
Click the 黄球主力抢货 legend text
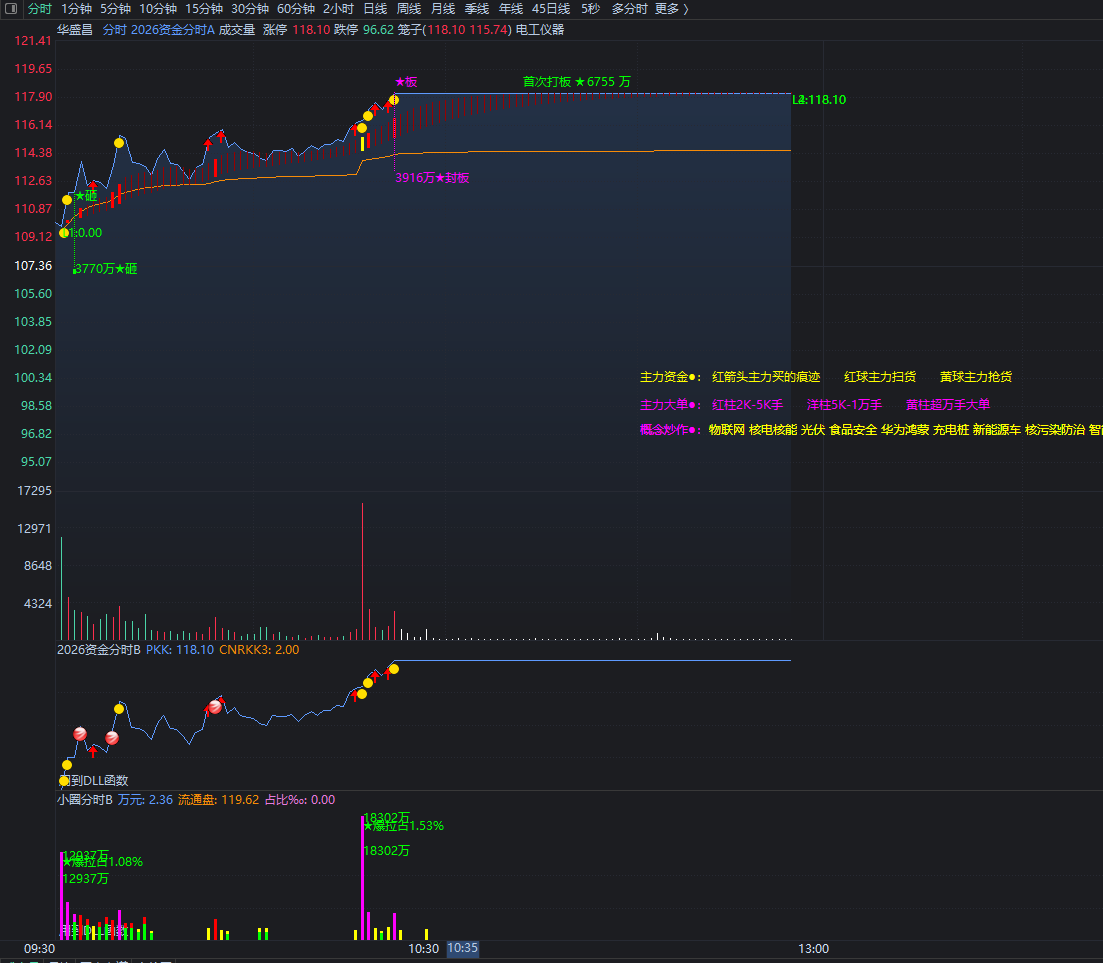click(x=976, y=377)
